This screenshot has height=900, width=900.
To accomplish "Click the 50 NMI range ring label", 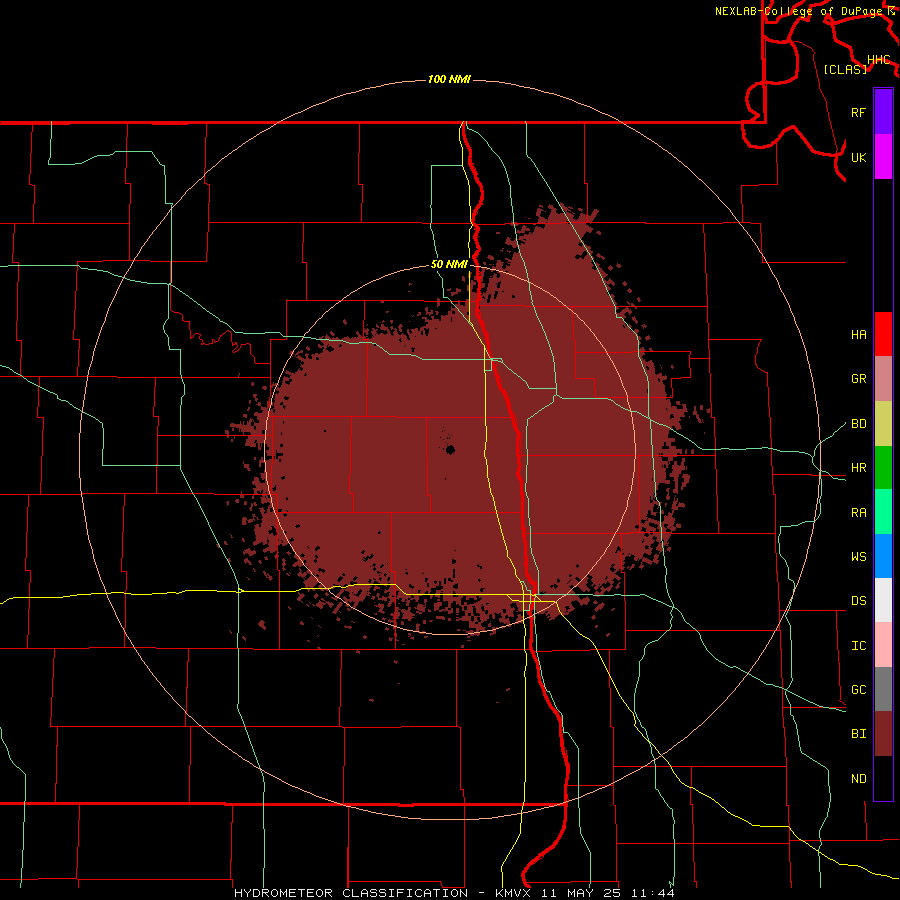I will click(x=449, y=265).
